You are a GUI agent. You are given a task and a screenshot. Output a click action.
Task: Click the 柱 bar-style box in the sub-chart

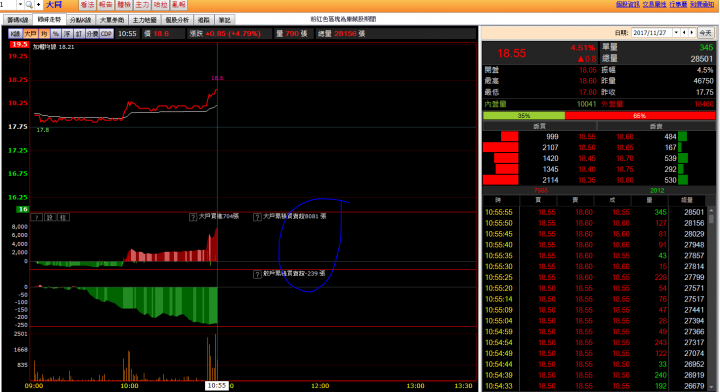tap(63, 217)
